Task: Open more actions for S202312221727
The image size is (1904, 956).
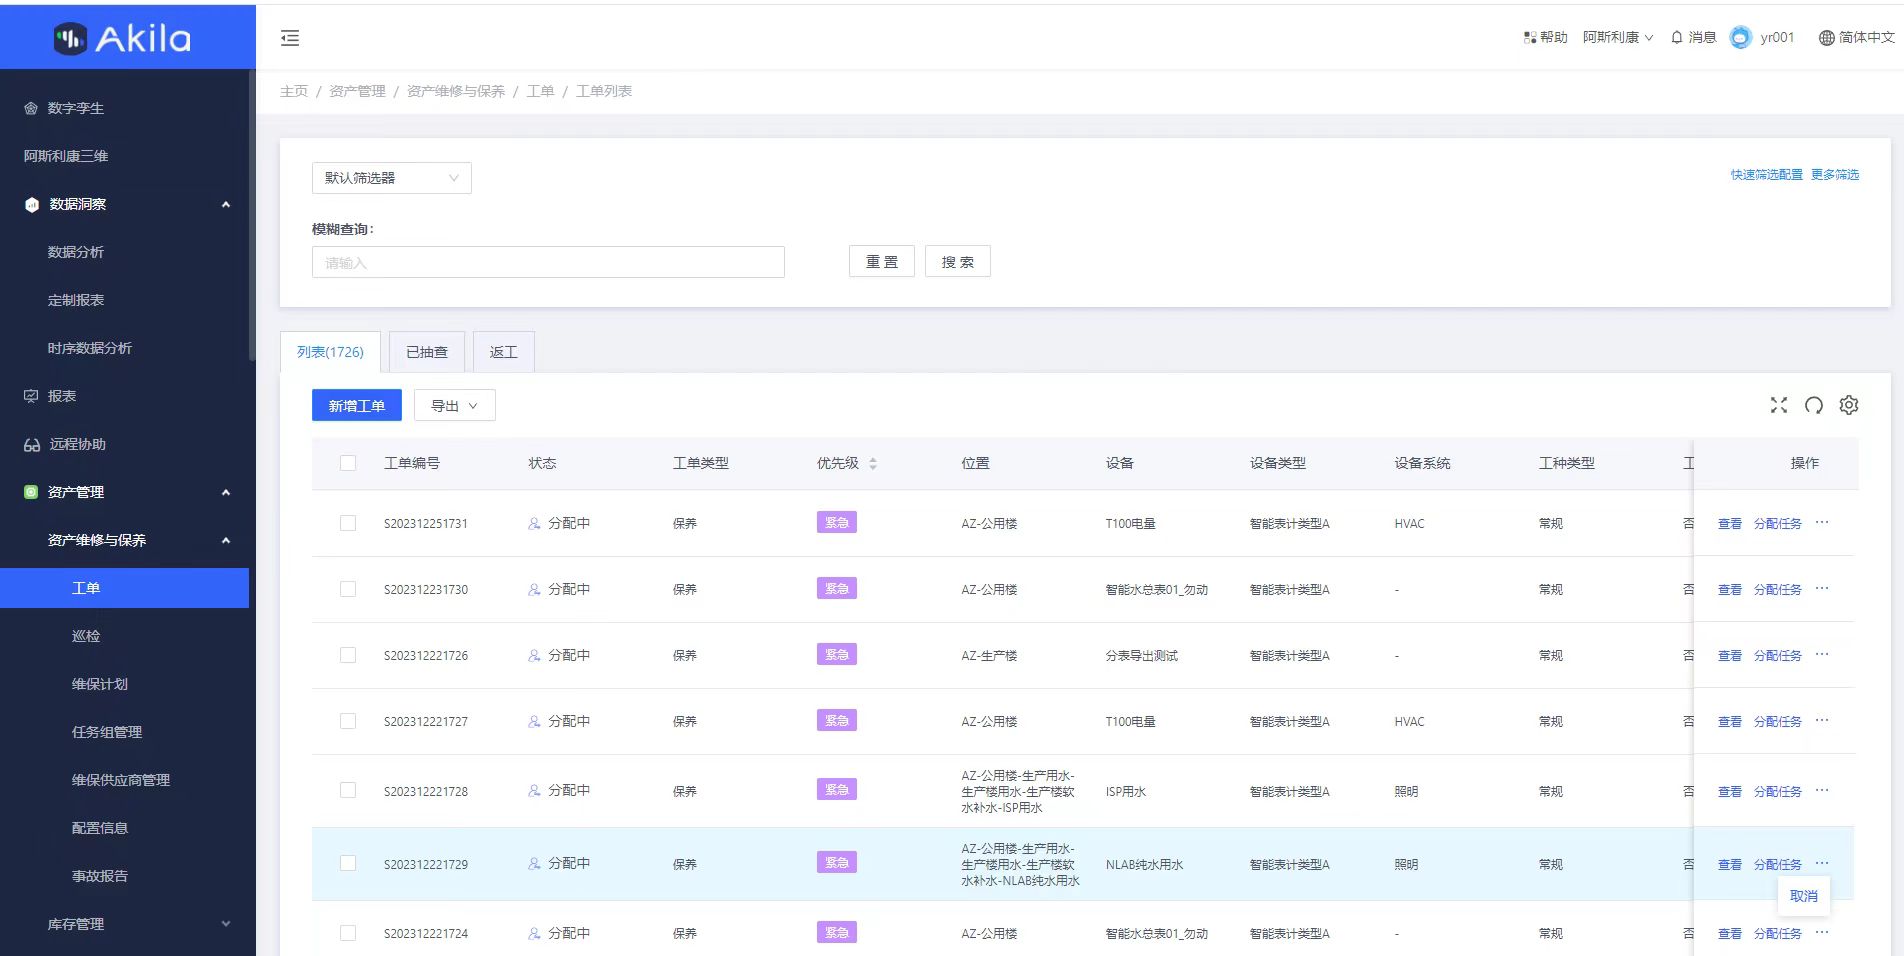Action: [1822, 720]
